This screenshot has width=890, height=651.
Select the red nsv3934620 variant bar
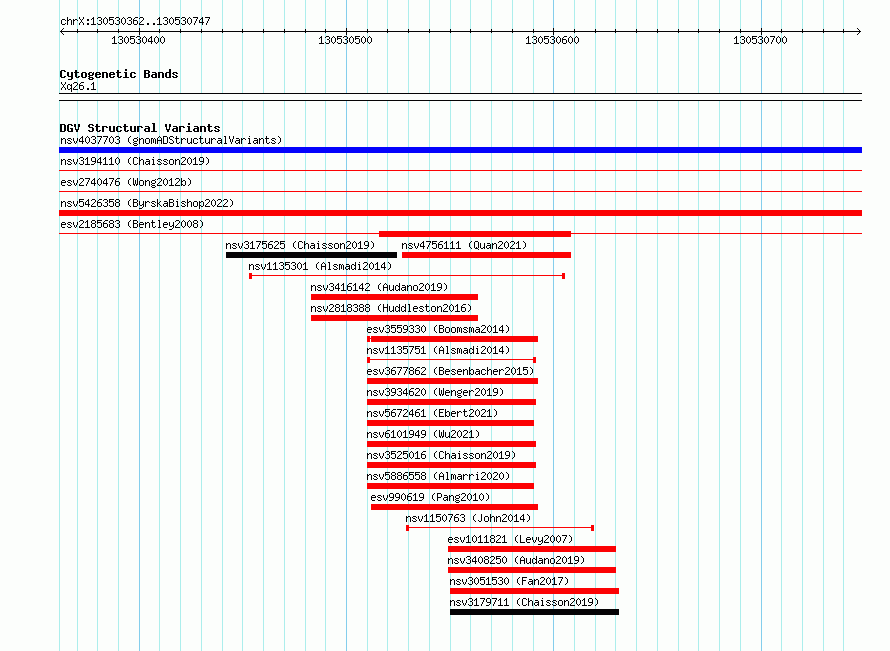click(451, 402)
